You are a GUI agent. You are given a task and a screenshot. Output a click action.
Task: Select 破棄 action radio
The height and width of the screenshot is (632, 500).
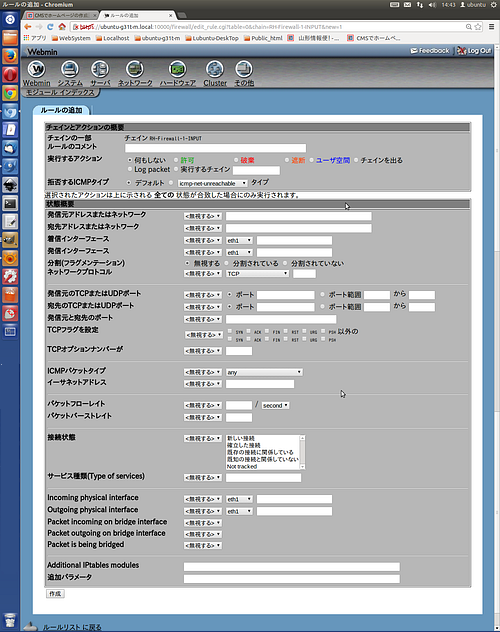click(x=236, y=160)
